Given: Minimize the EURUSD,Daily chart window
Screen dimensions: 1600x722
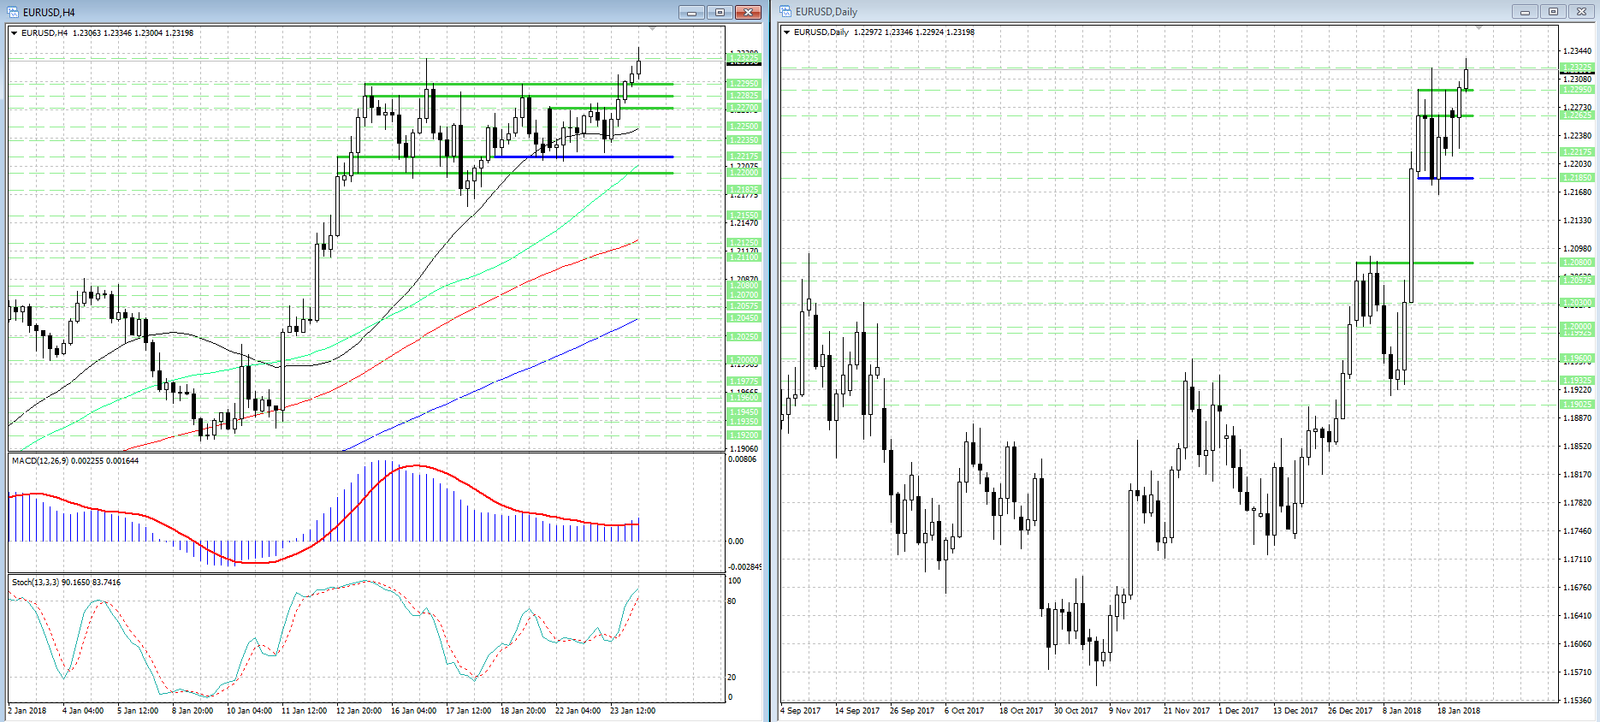Looking at the screenshot, I should coord(1524,12).
